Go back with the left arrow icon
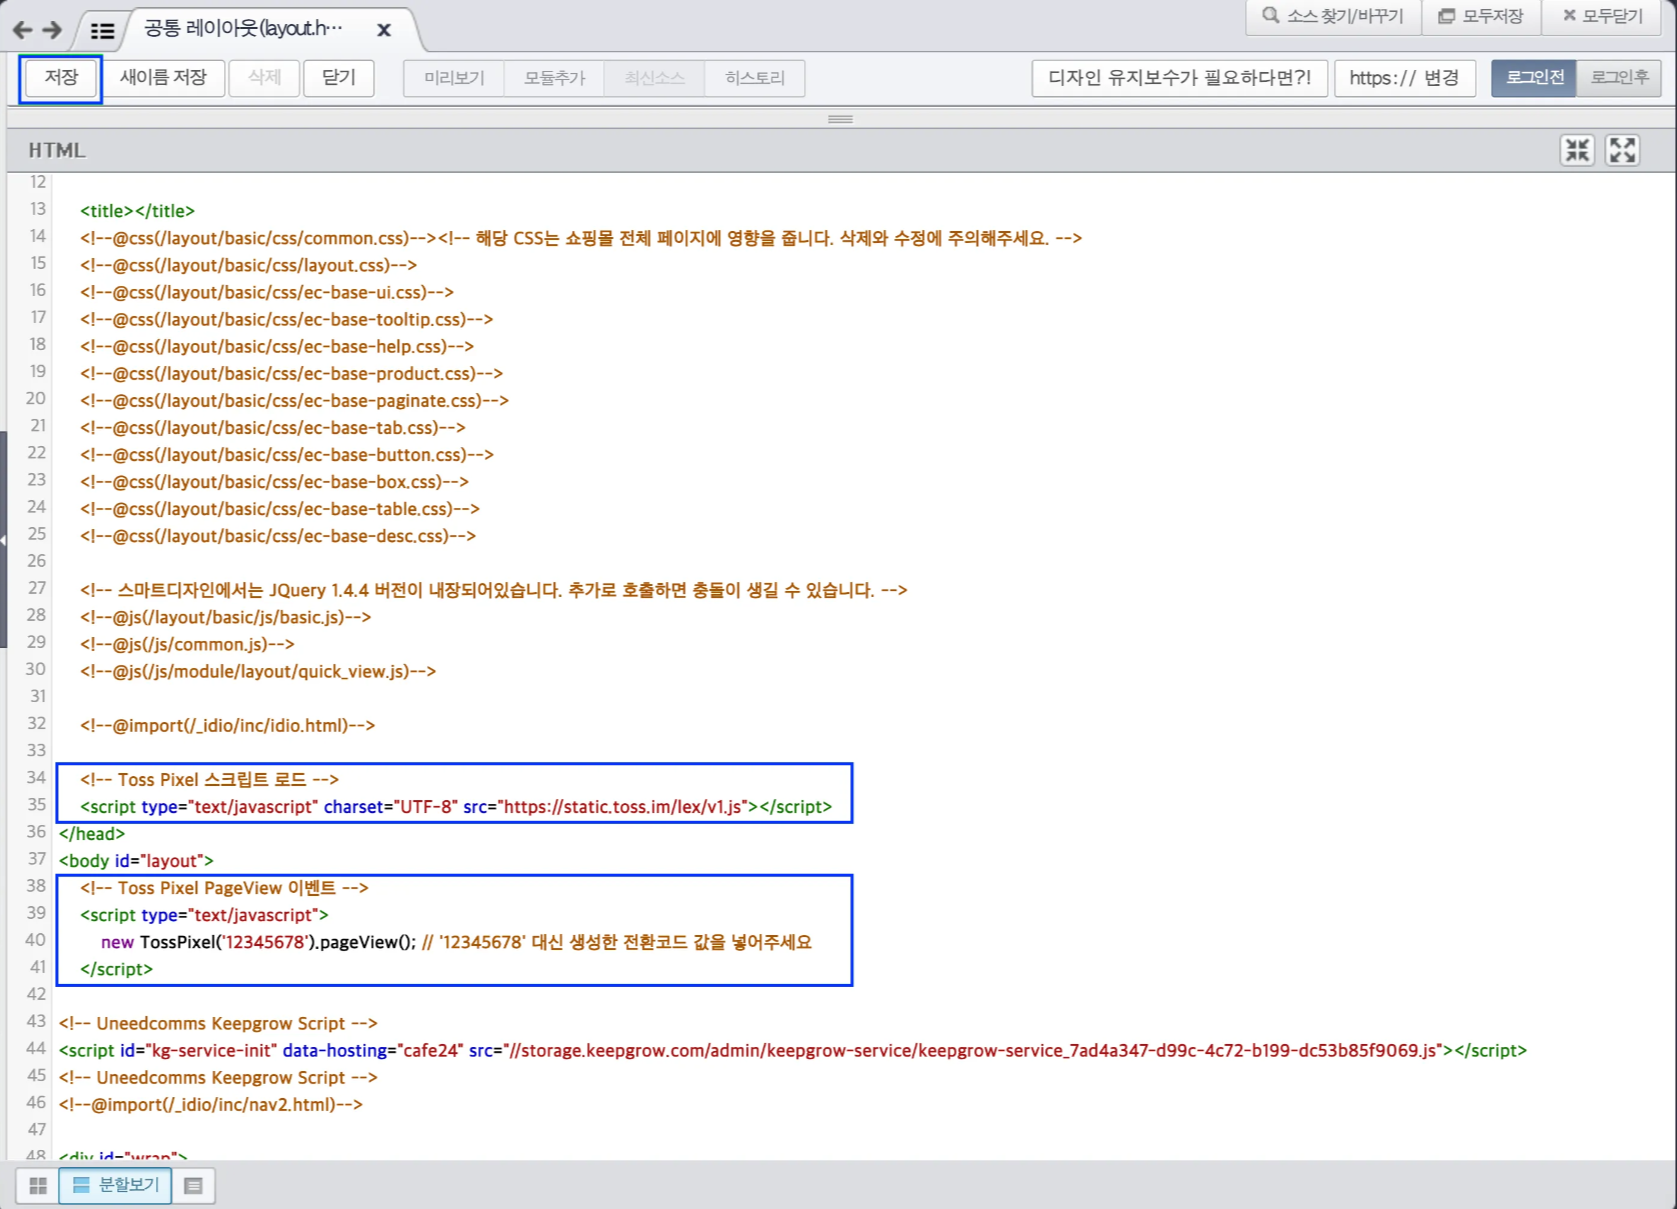Image resolution: width=1677 pixels, height=1209 pixels. pyautogui.click(x=23, y=30)
